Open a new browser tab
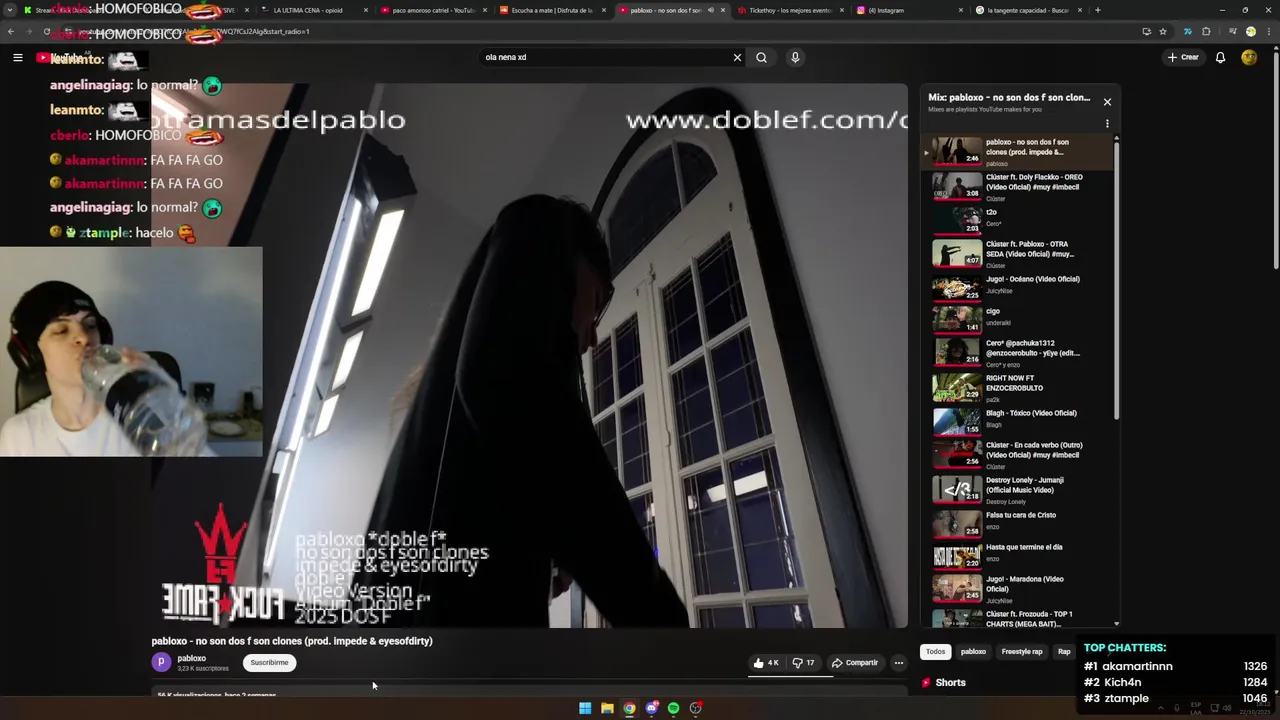 (x=1098, y=10)
